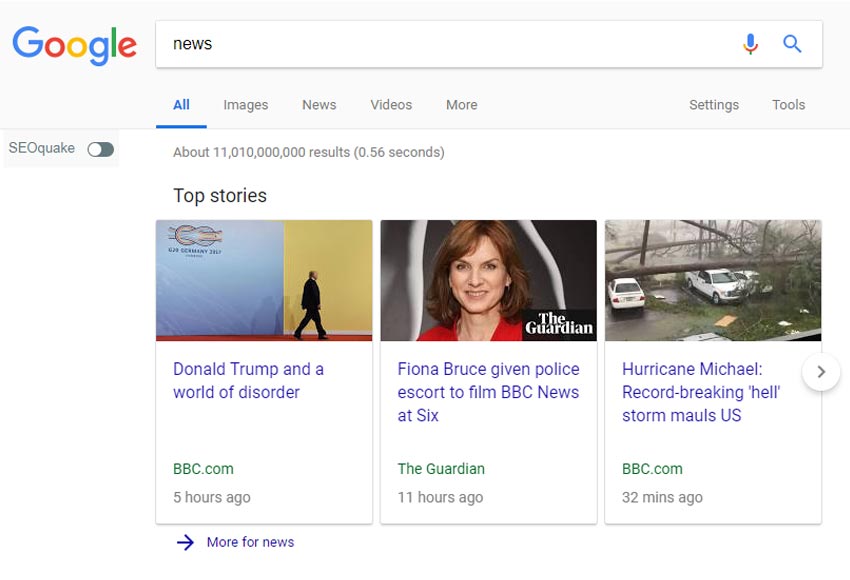Click the Google logo

click(74, 46)
